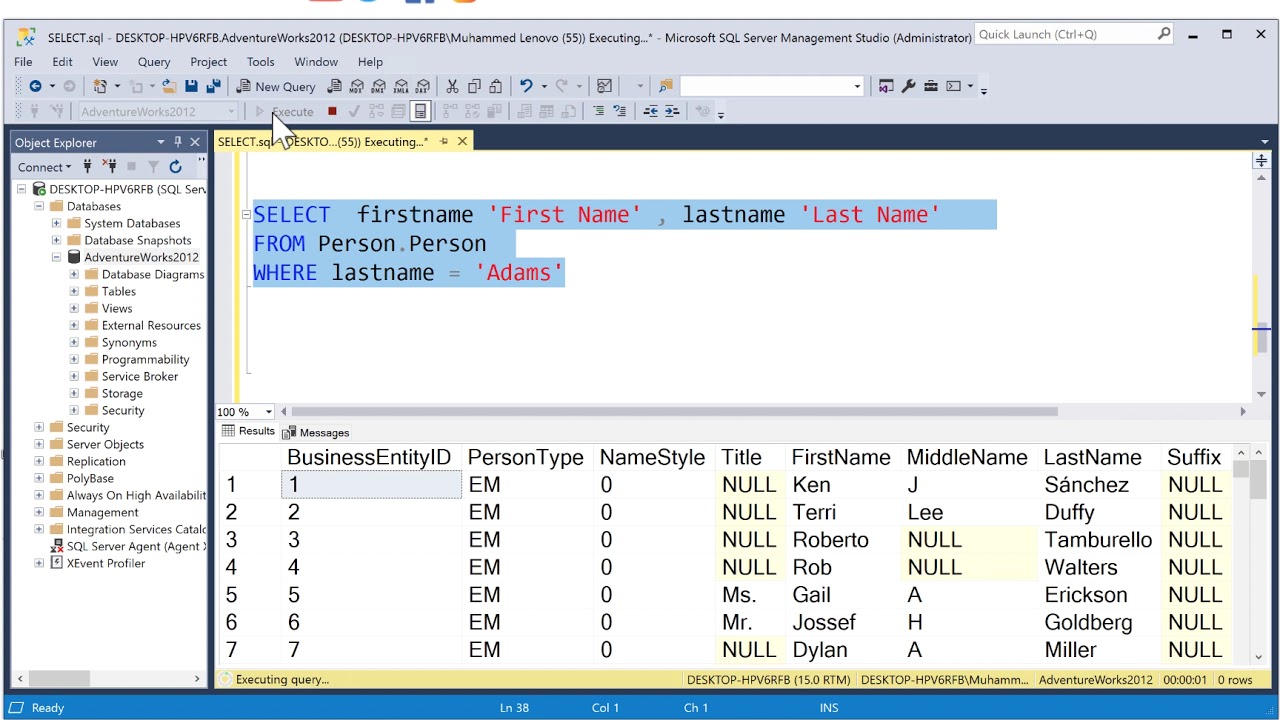Open the Toolbox icon
This screenshot has width=1280, height=720.
[x=930, y=86]
